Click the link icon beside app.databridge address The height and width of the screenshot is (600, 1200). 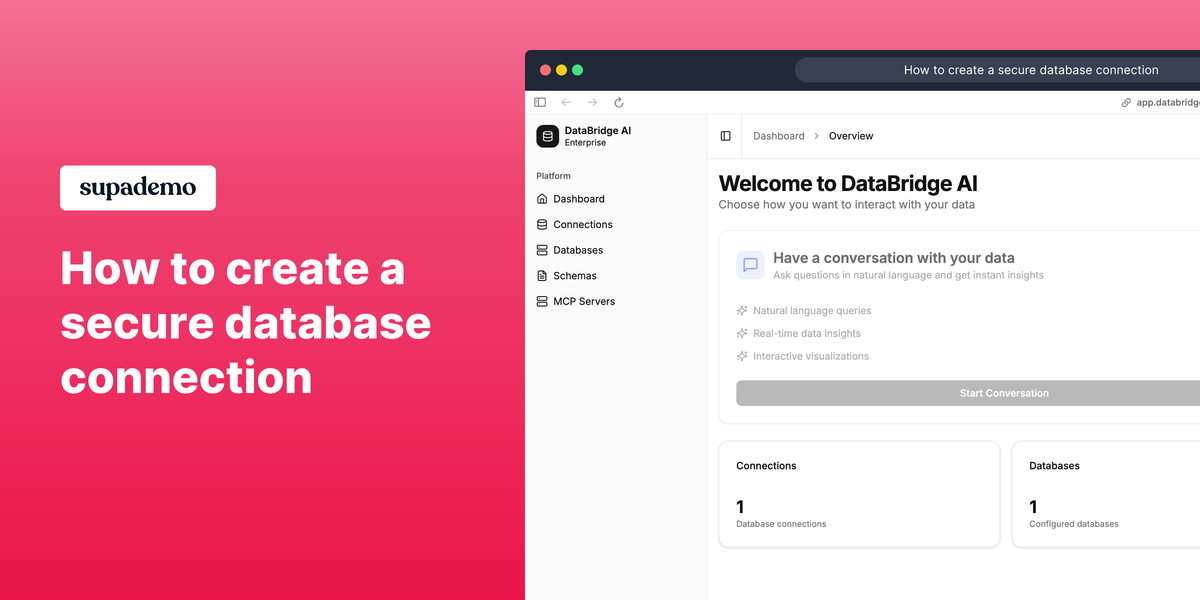coord(1127,101)
